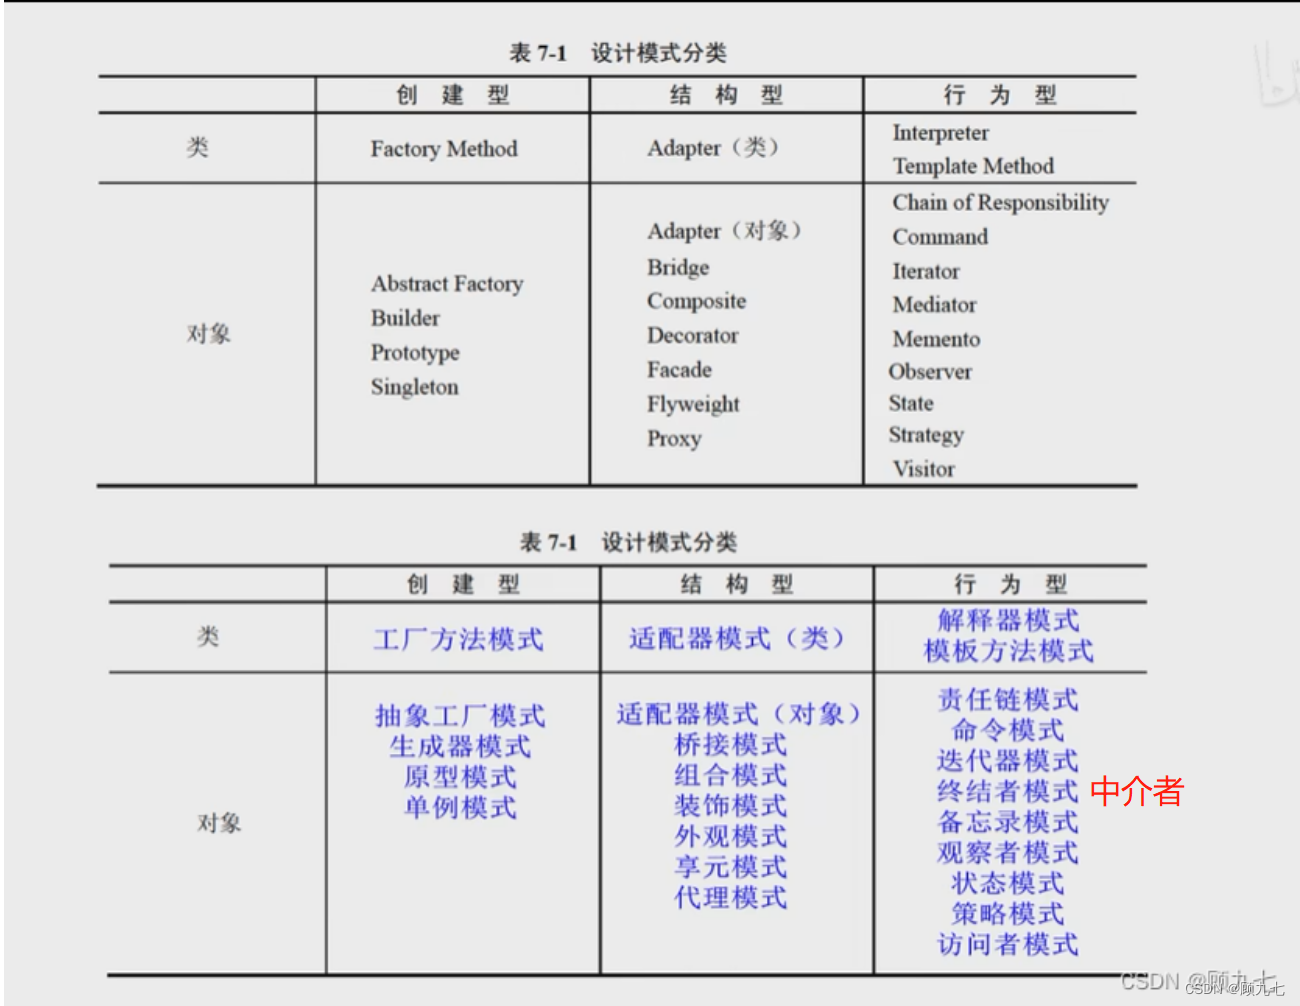Image resolution: width=1300 pixels, height=1006 pixels.
Task: Click the 'Interpreter' entry
Action: click(940, 133)
